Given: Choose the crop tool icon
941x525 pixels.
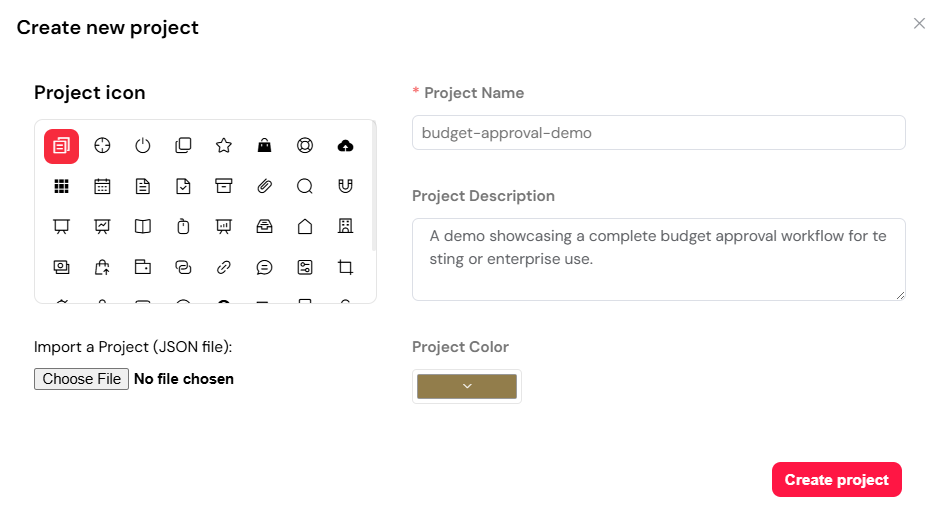Looking at the screenshot, I should pos(346,267).
